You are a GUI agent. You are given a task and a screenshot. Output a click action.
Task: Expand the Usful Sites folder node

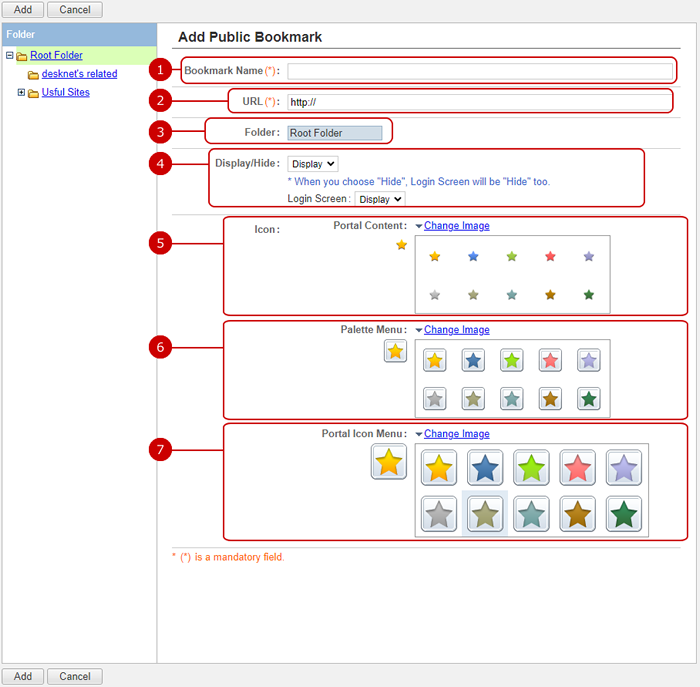(x=21, y=92)
